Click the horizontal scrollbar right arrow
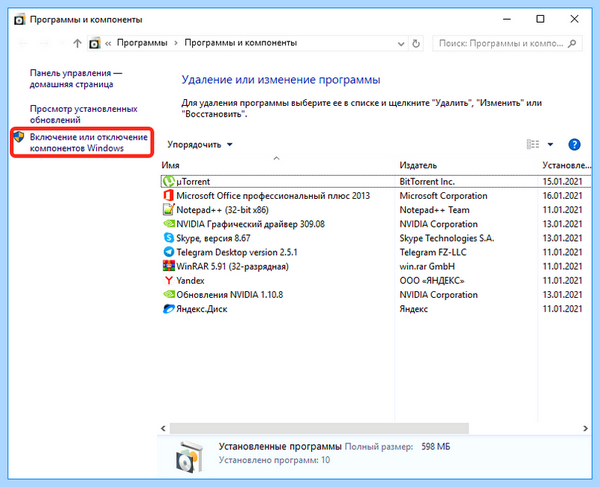 coord(585,428)
